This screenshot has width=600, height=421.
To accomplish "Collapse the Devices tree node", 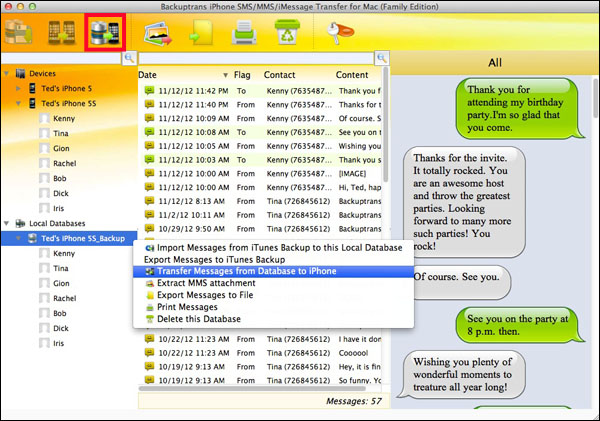I will pos(7,73).
